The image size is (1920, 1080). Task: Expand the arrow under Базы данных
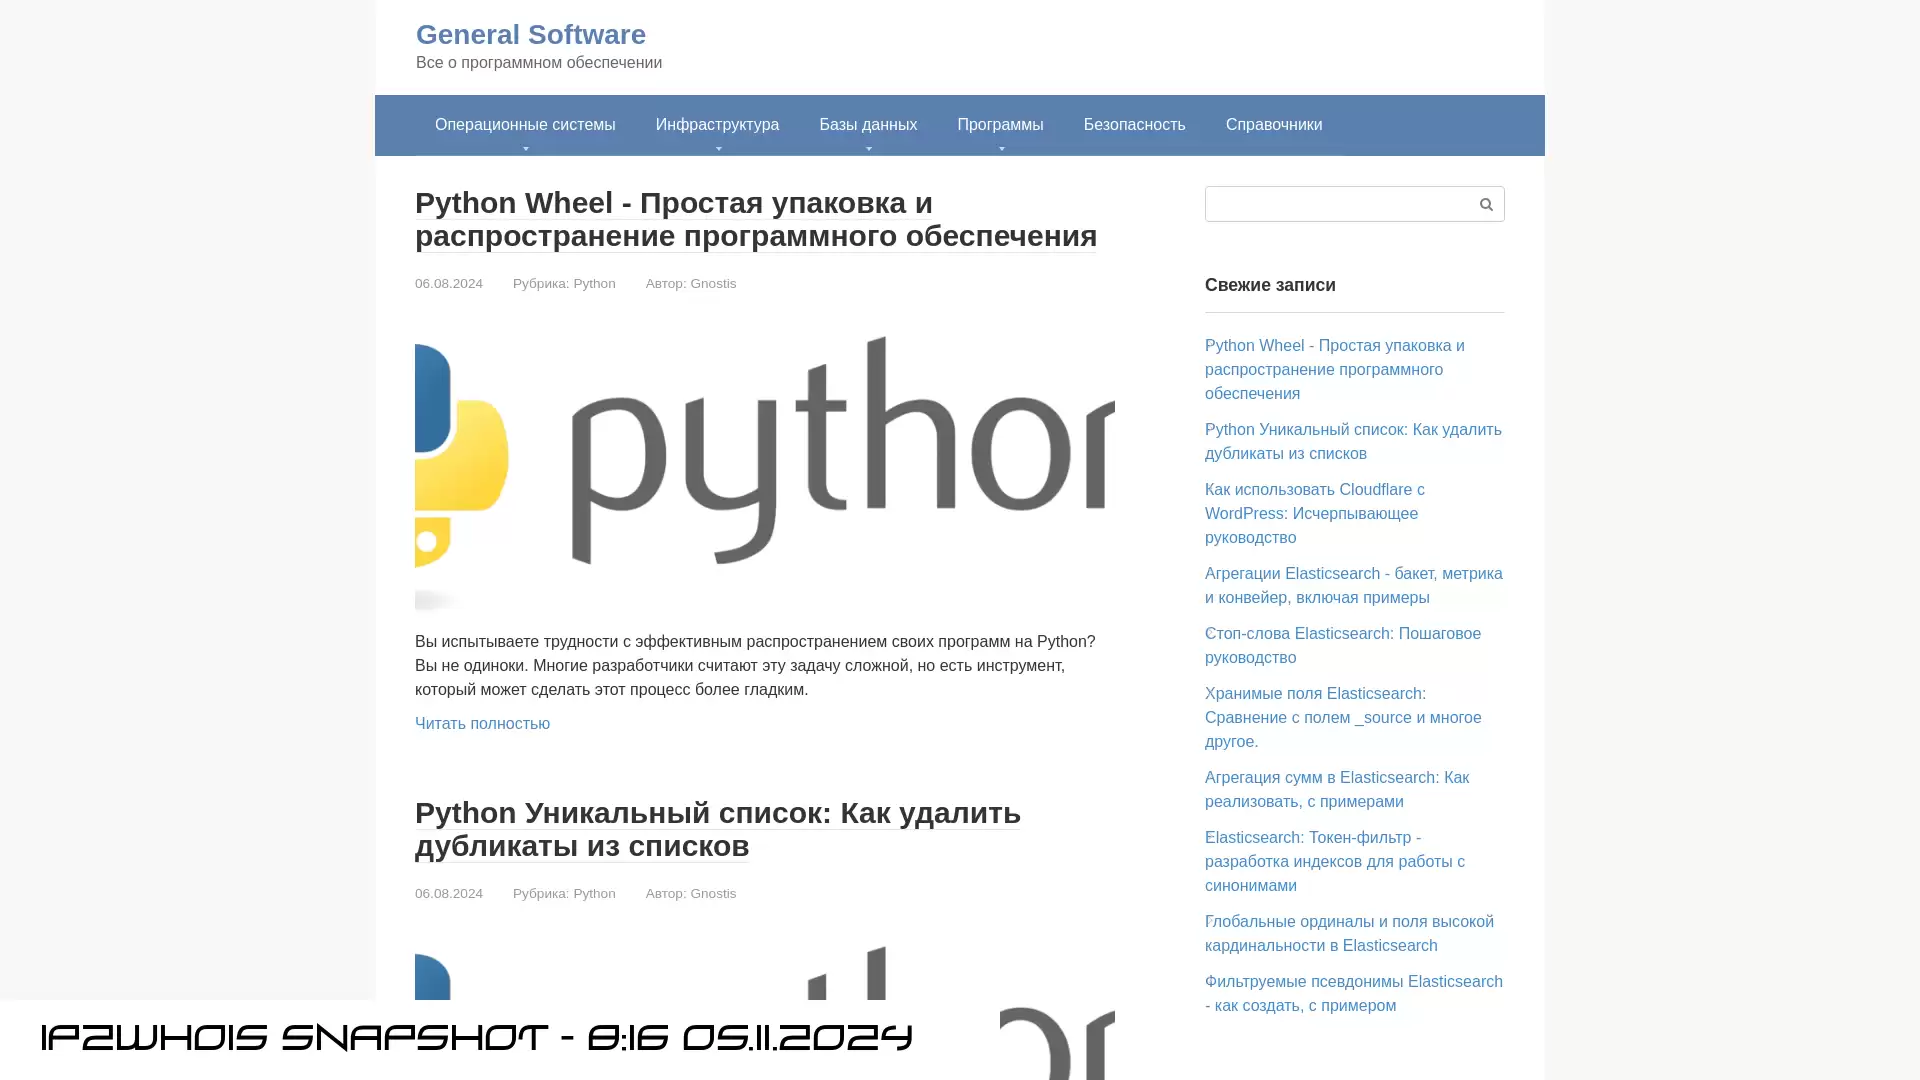(869, 149)
